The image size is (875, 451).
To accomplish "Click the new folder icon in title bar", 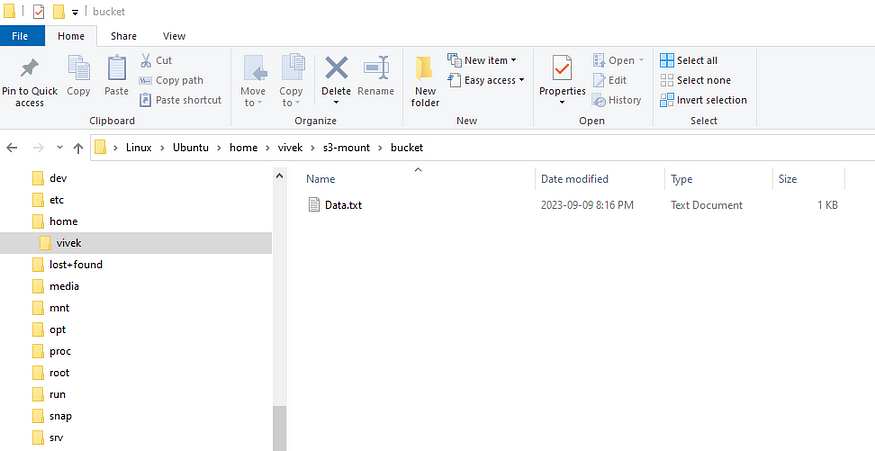I will click(x=59, y=11).
